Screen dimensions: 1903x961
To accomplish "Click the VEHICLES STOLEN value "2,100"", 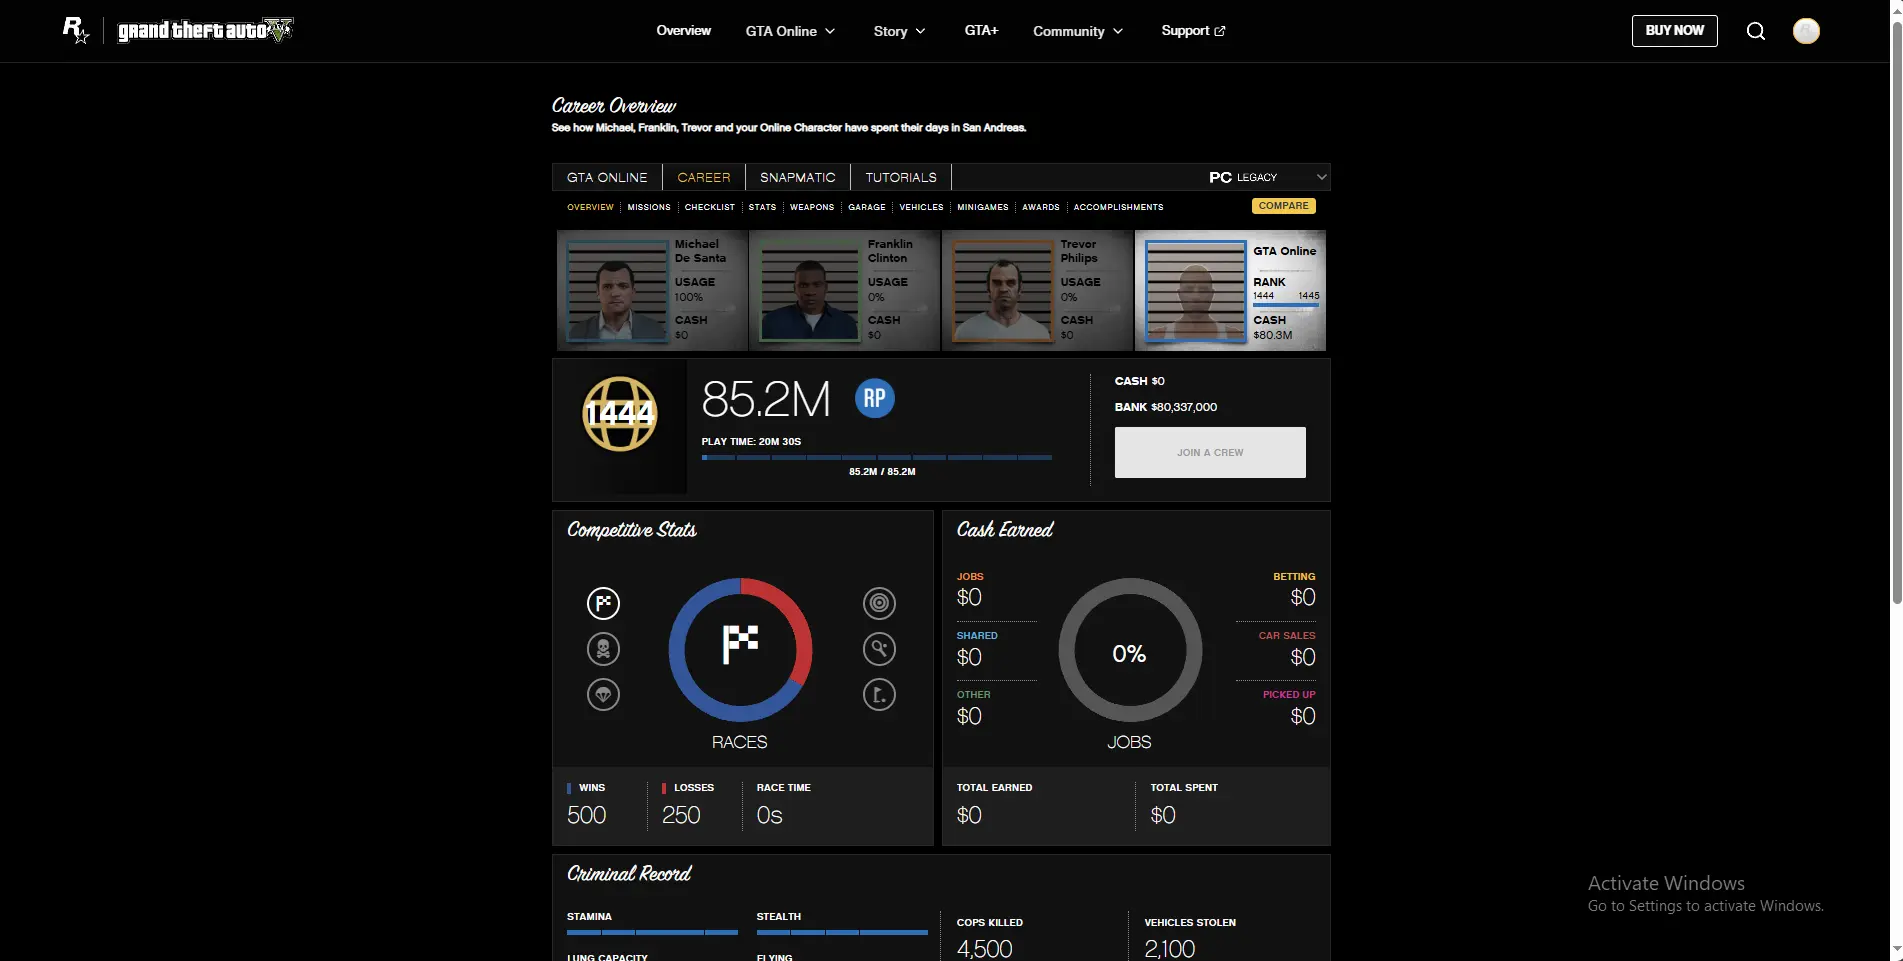I will [1170, 948].
